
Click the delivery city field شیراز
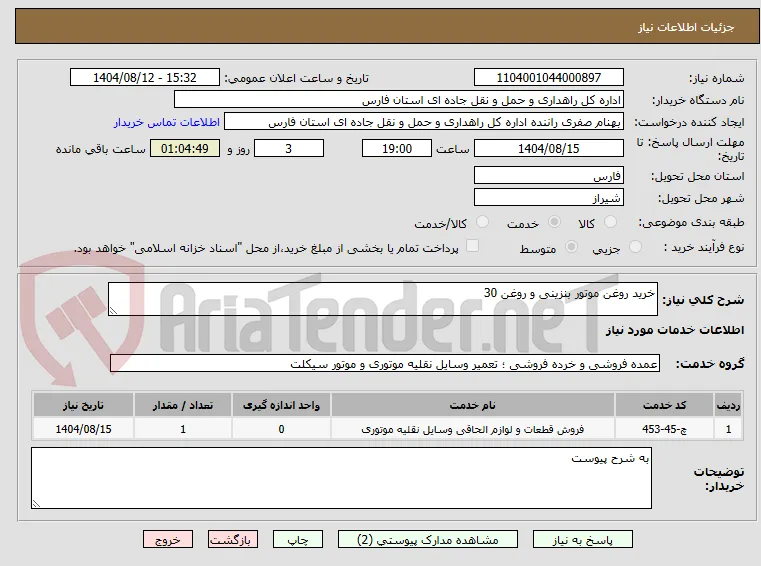tap(548, 197)
